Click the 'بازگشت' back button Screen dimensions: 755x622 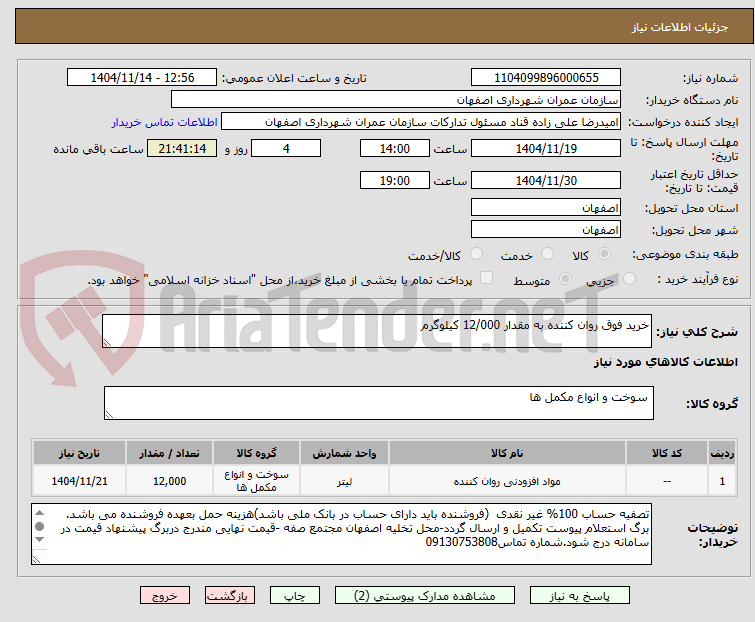(x=230, y=596)
